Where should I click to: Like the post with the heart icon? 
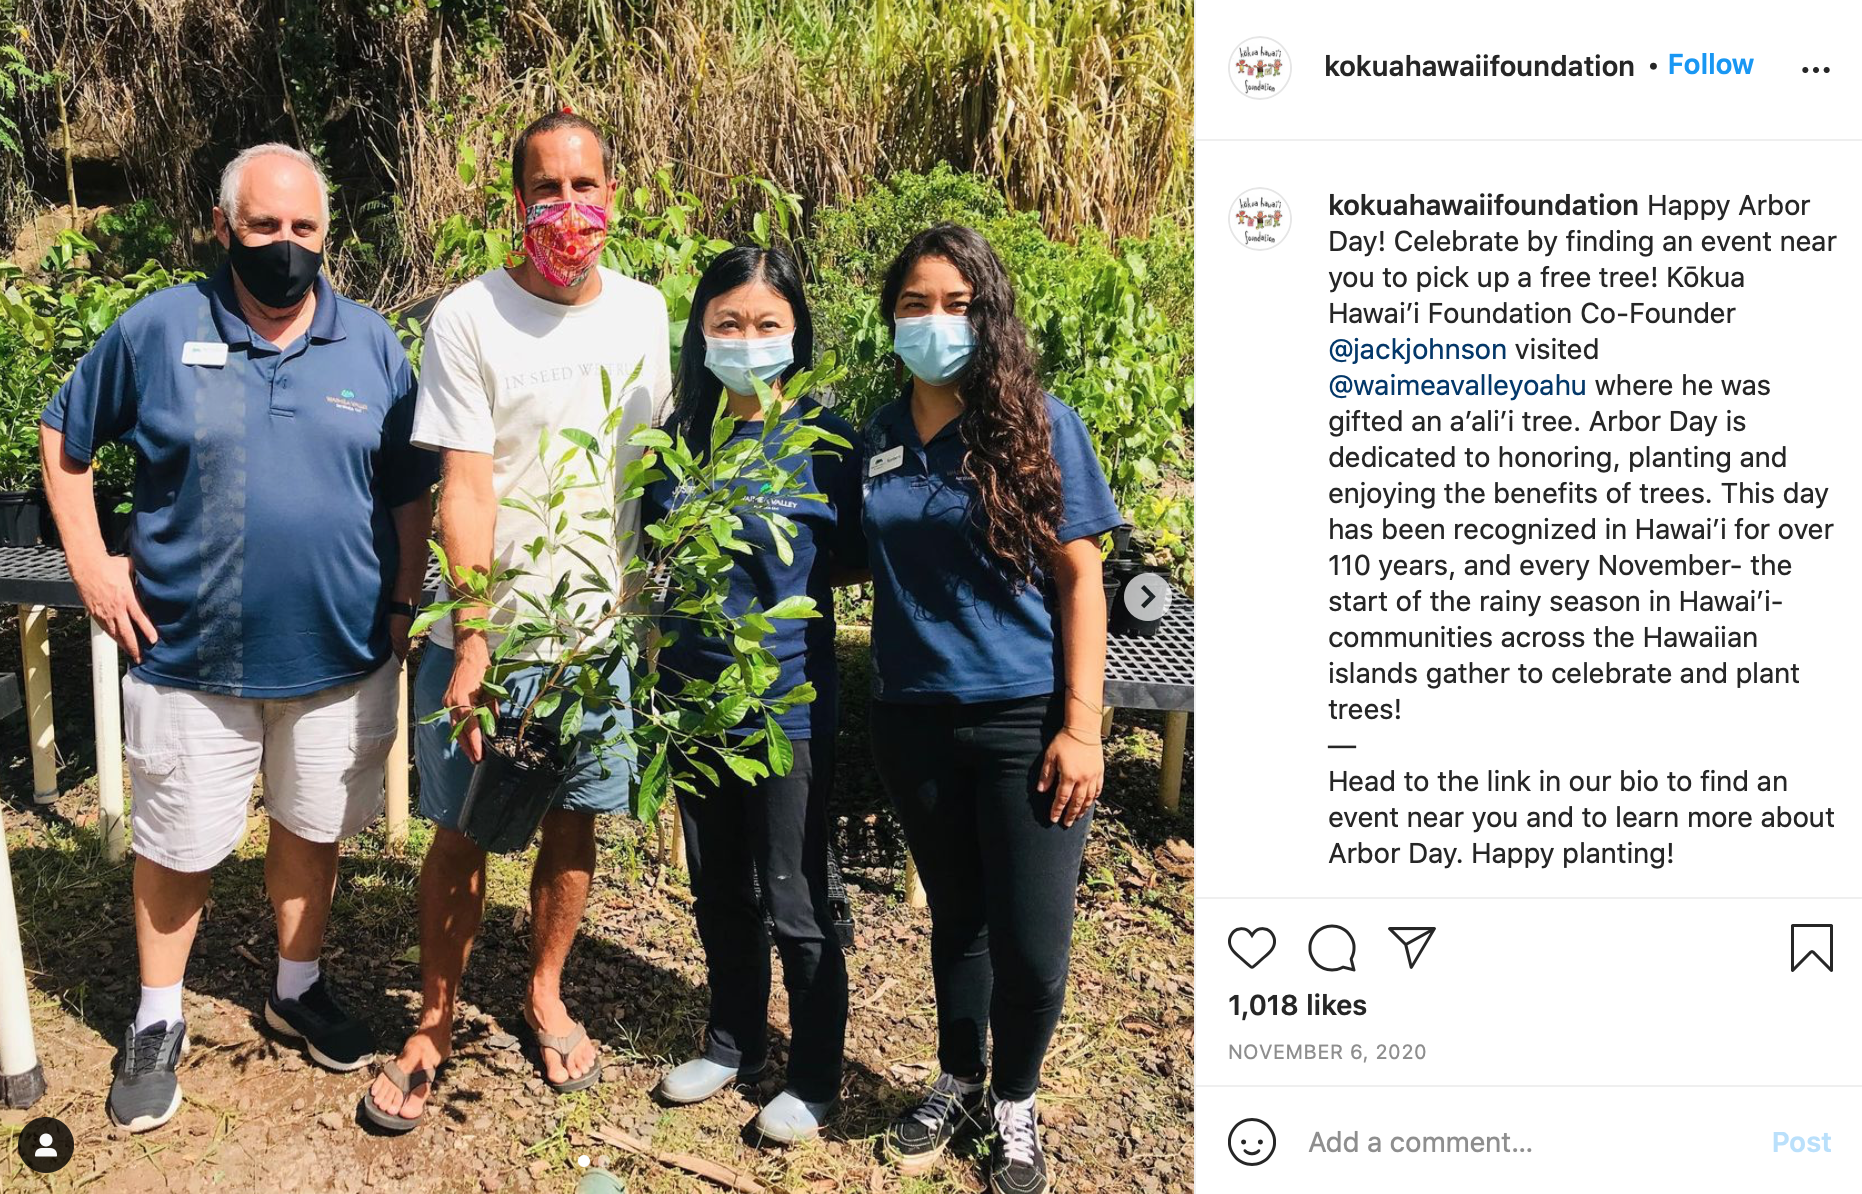coord(1251,947)
